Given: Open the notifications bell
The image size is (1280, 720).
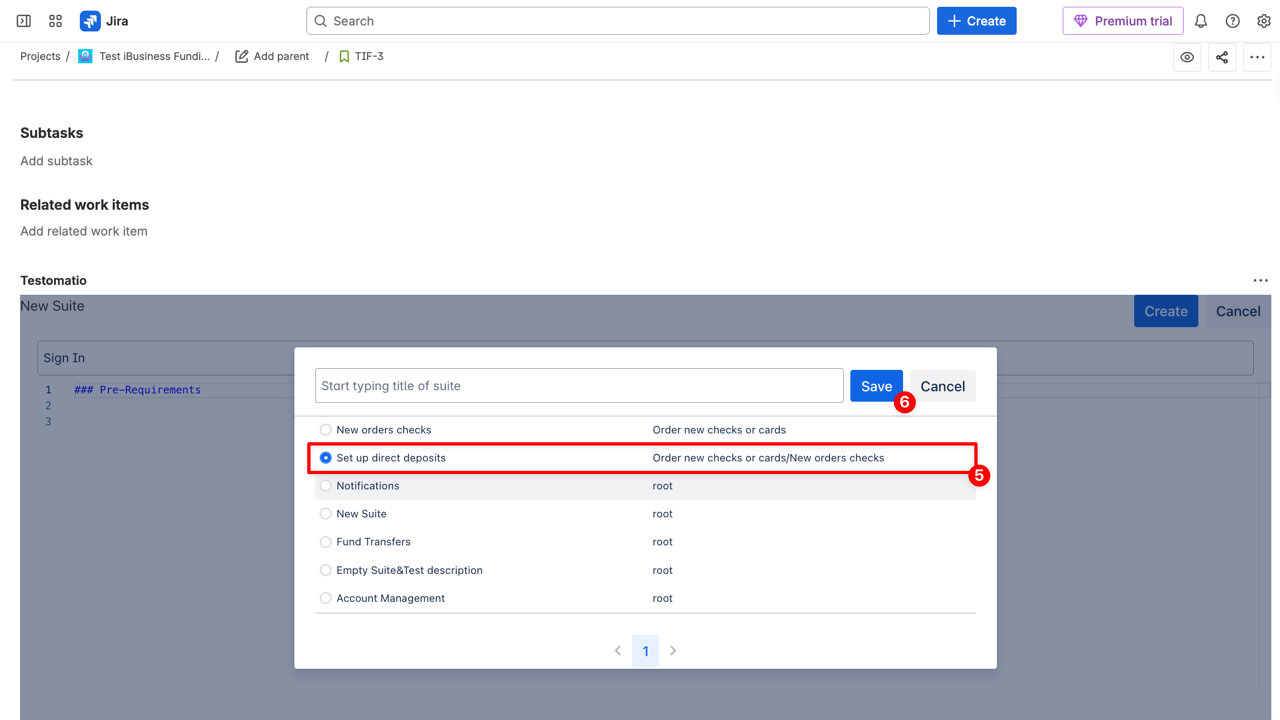Looking at the screenshot, I should 1201,21.
